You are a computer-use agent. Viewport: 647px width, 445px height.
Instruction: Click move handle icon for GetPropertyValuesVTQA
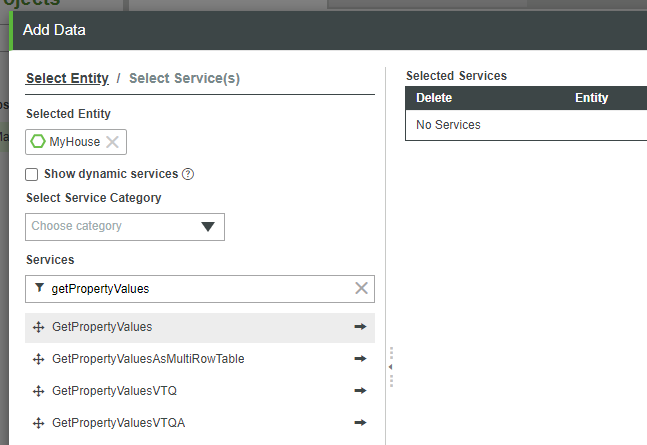click(39, 423)
